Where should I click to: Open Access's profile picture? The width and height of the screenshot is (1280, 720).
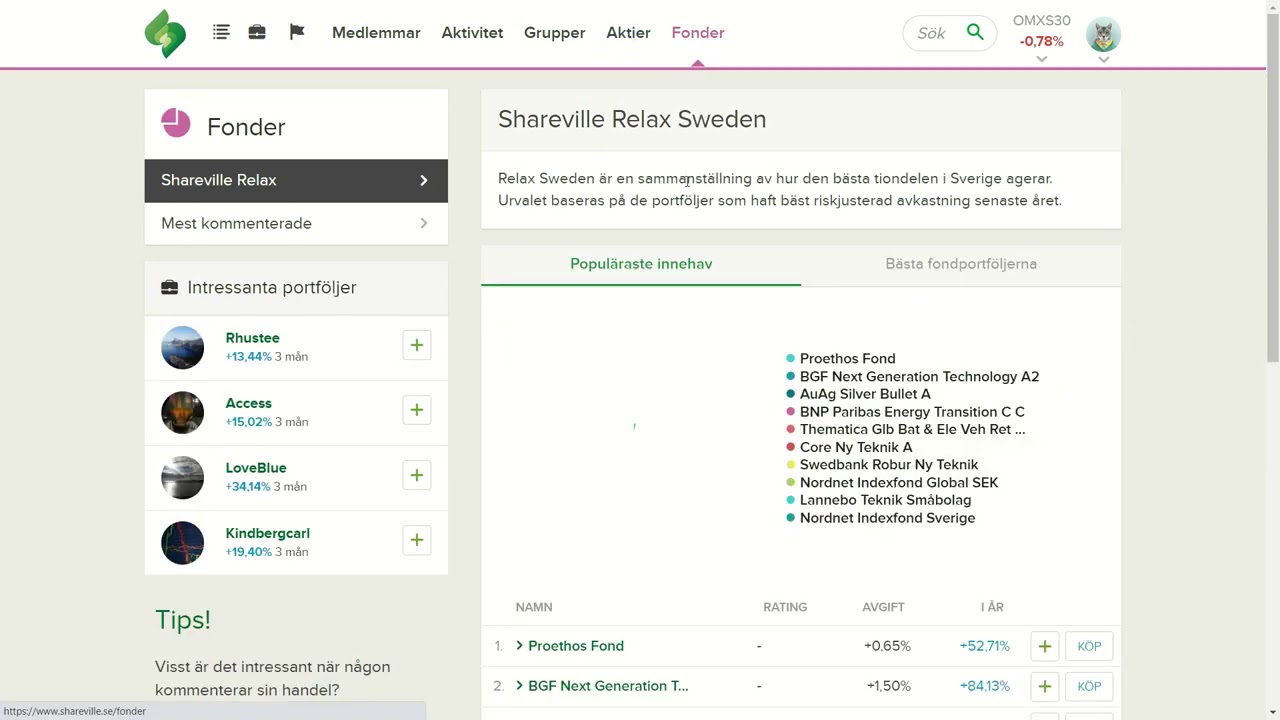coord(182,412)
